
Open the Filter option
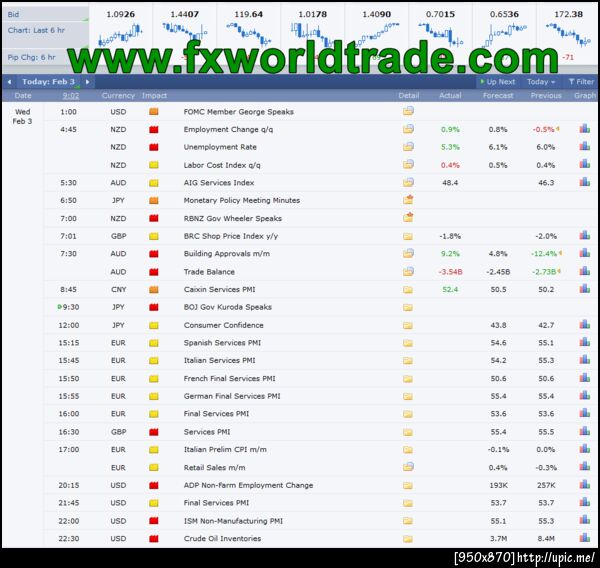click(x=581, y=82)
